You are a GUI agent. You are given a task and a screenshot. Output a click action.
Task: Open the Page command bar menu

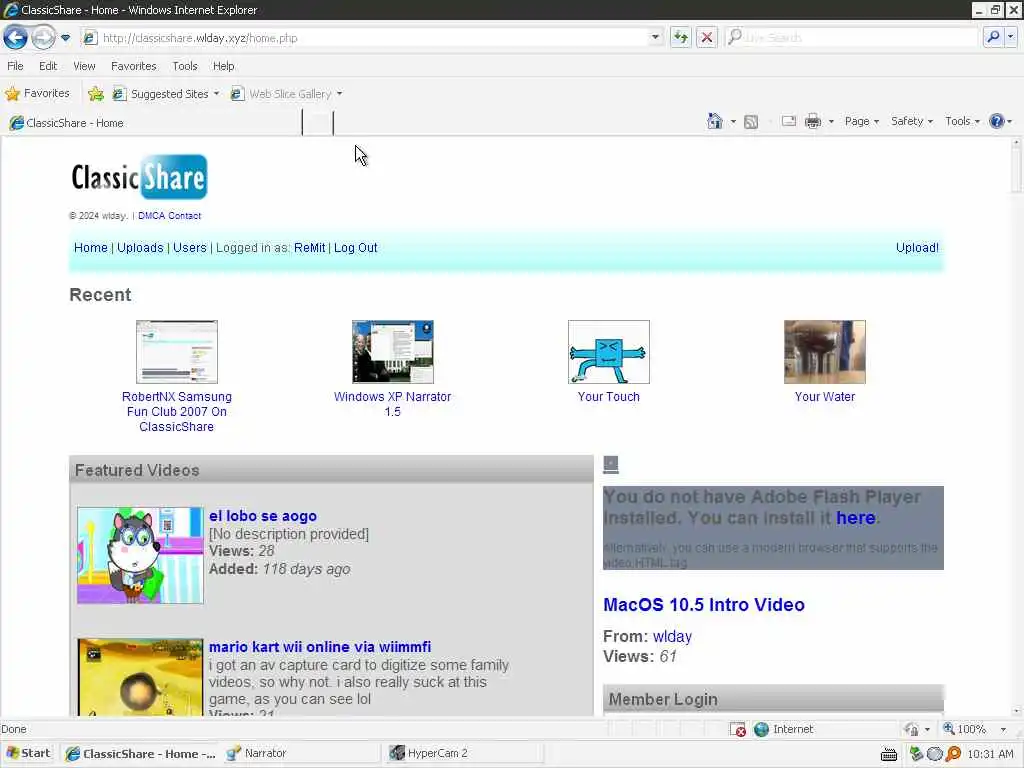click(861, 121)
